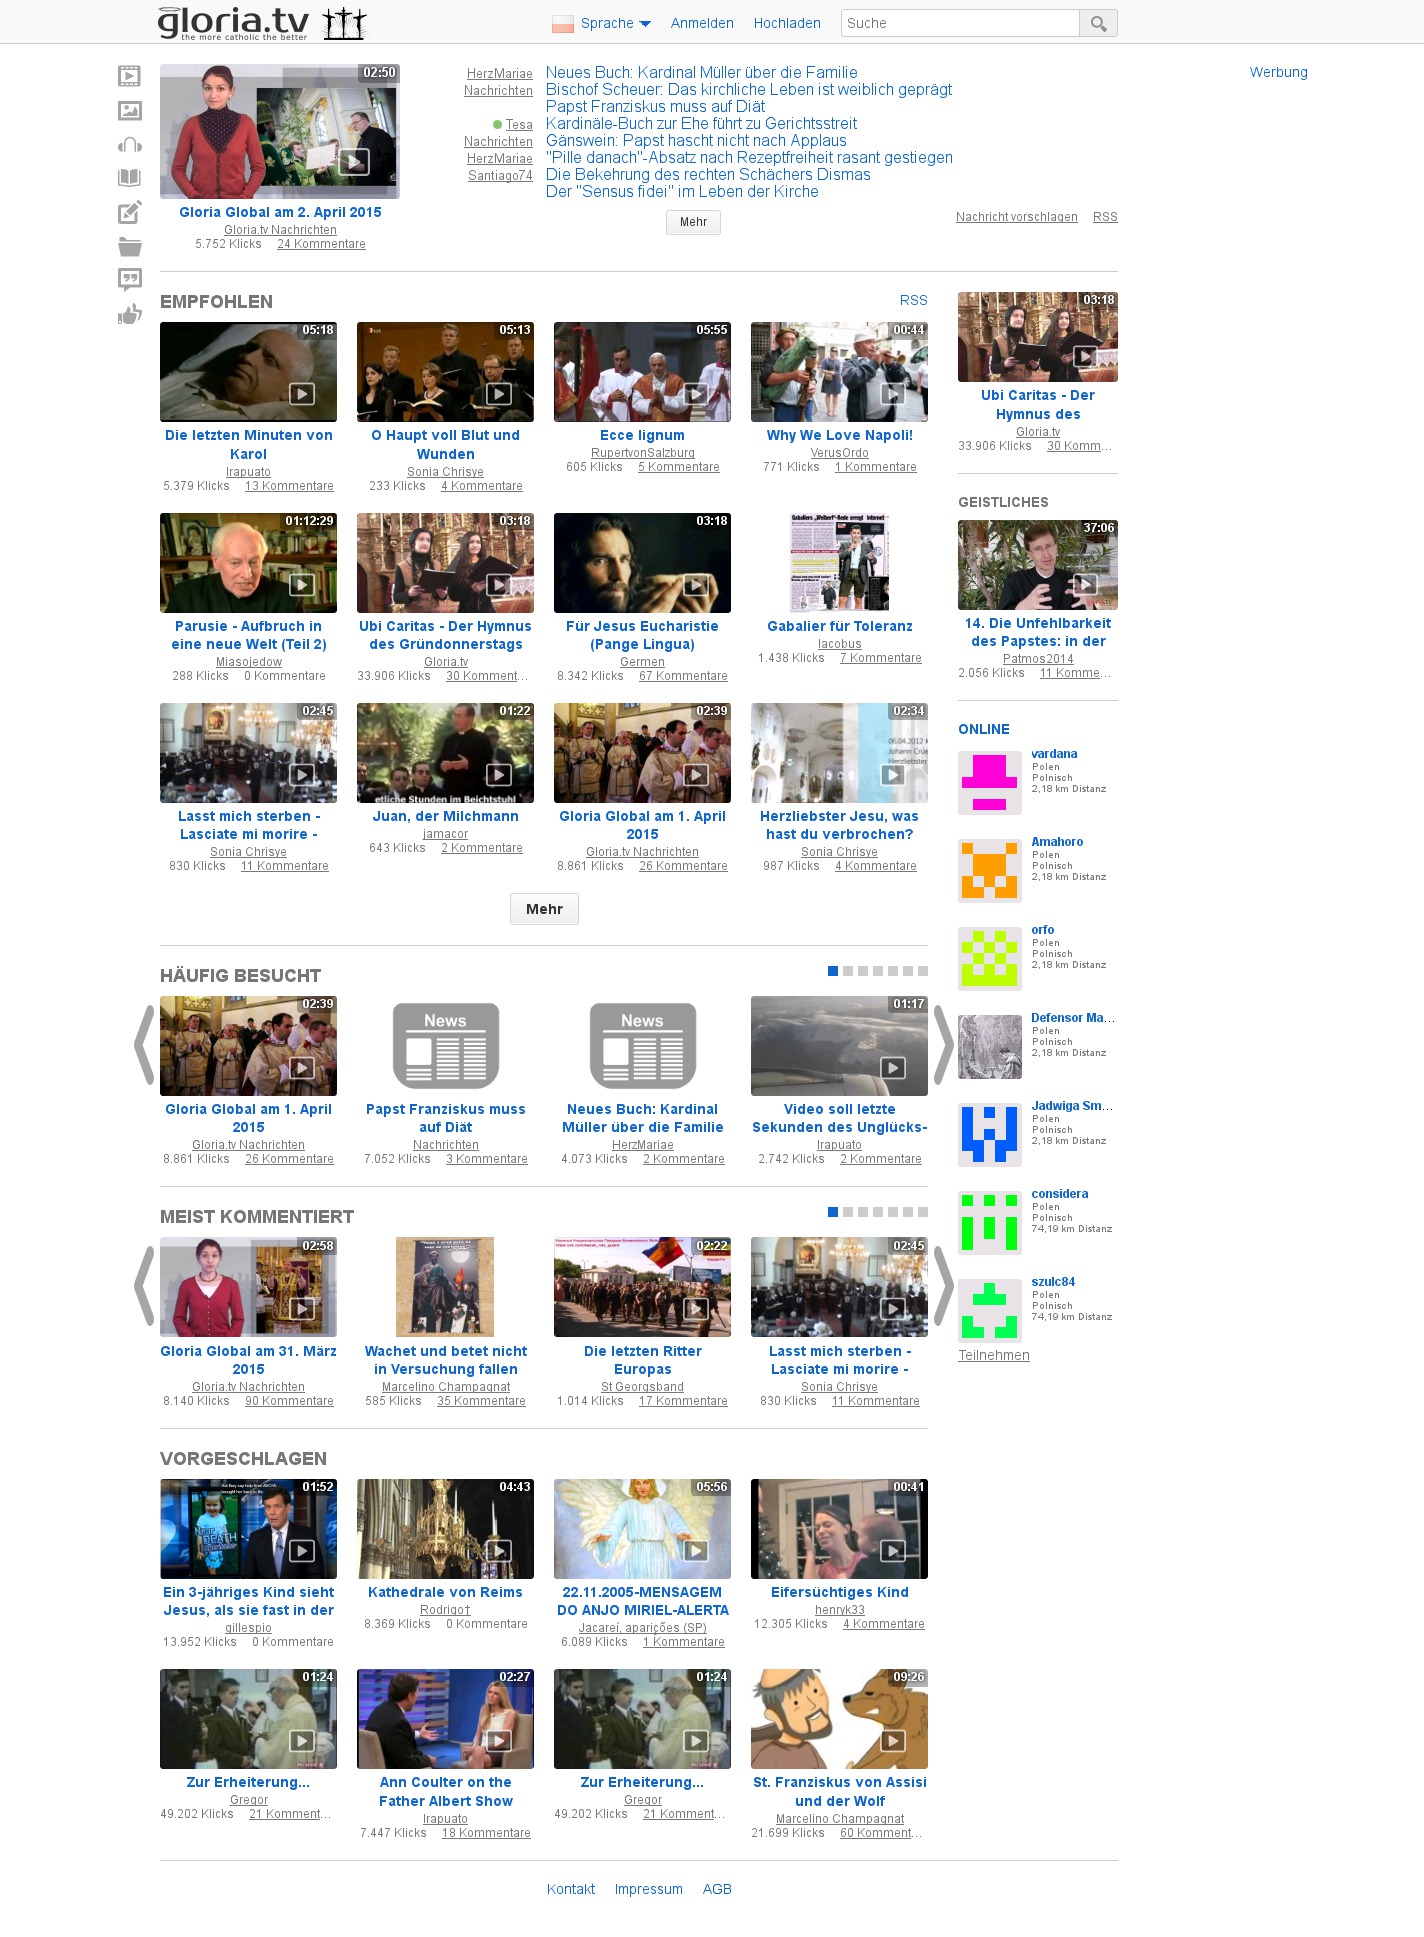The image size is (1424, 1937).
Task: Open the '24 Kommentare' link under Gloria Global
Action: point(321,244)
